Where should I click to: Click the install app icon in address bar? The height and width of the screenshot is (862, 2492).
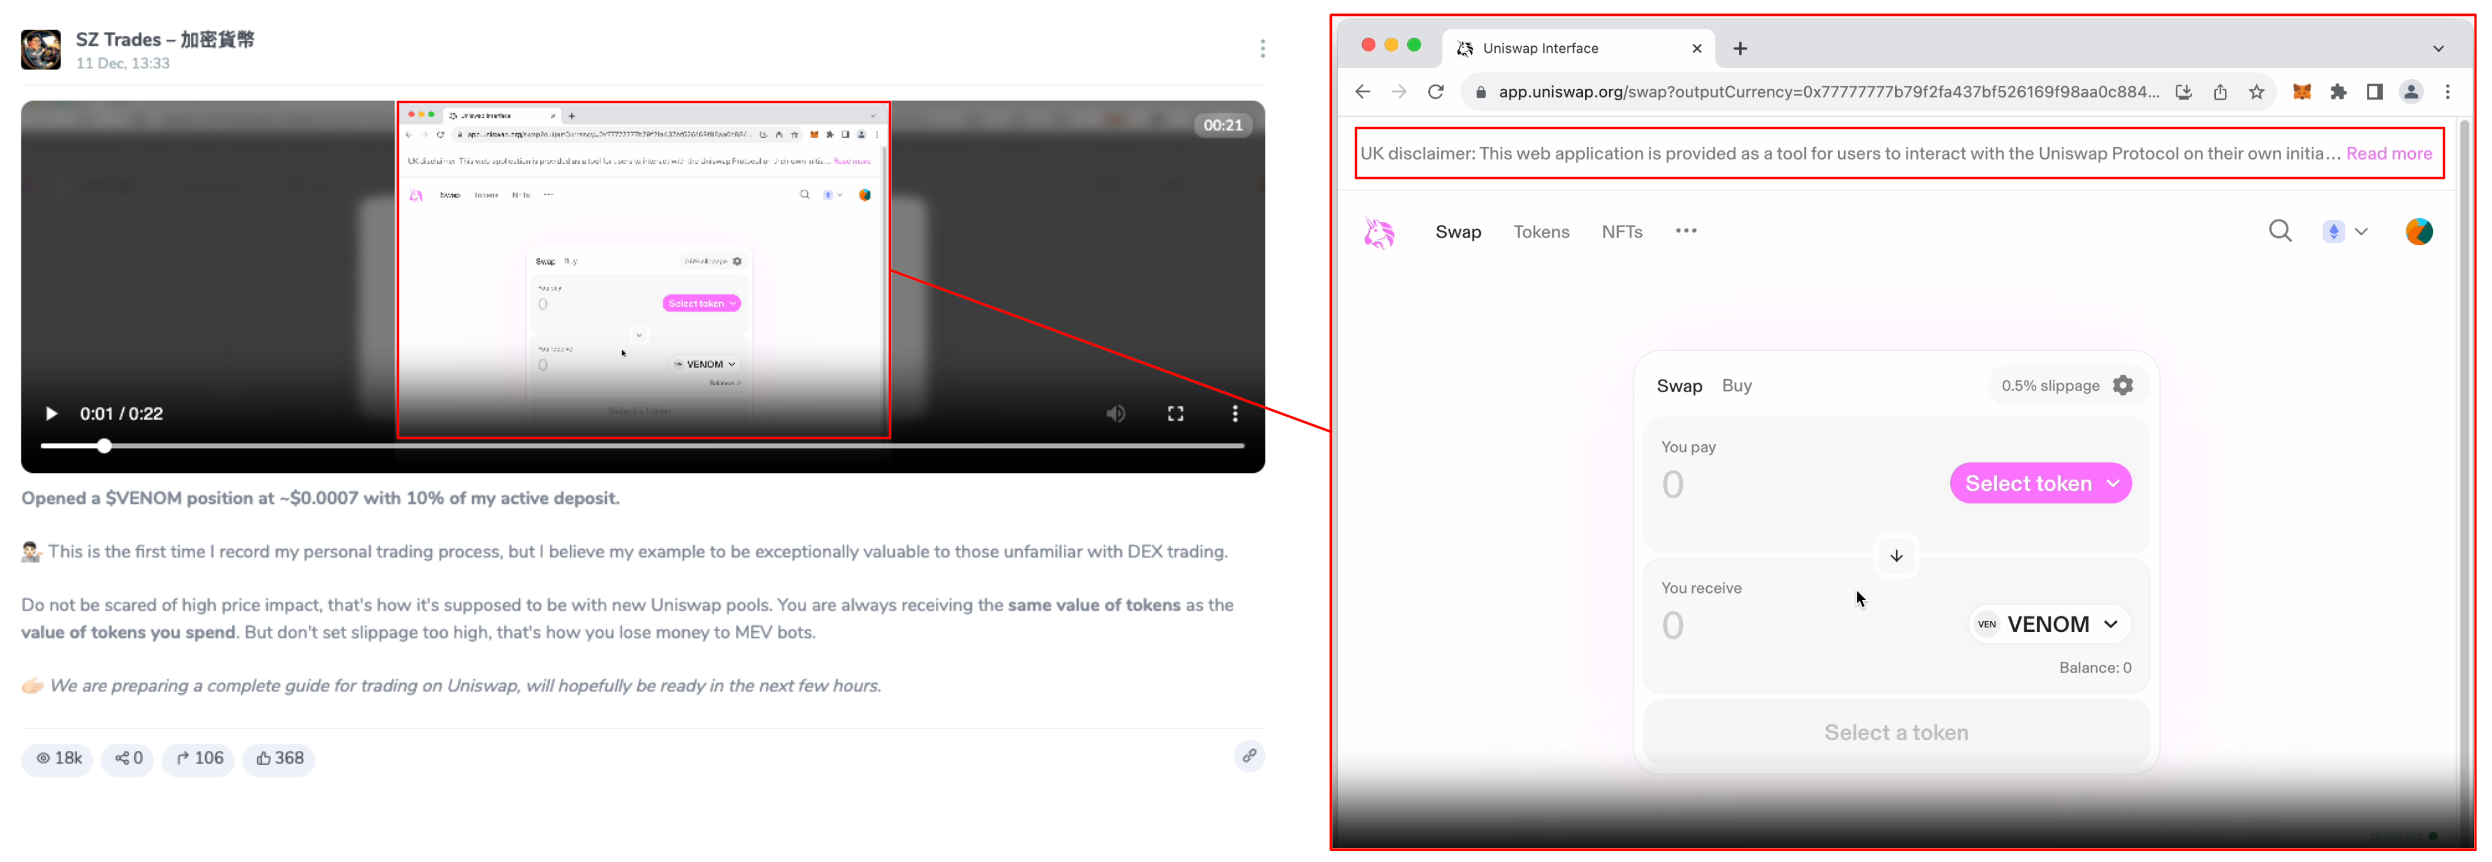click(x=2184, y=92)
